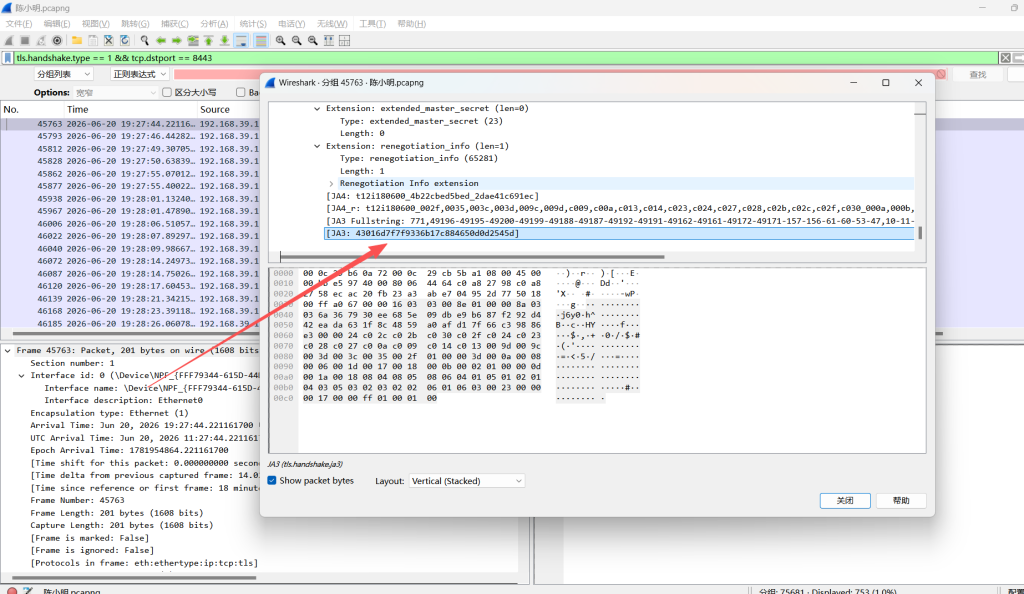Open the Layout Vertical (Stacked) dropdown
The width and height of the screenshot is (1024, 594).
(x=466, y=481)
